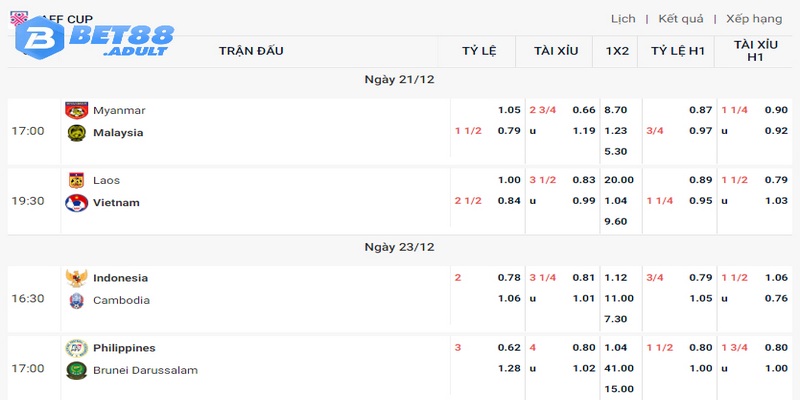This screenshot has height=400, width=800.
Task: Select Indonesia 1X2 odds 1.12
Action: tap(615, 278)
